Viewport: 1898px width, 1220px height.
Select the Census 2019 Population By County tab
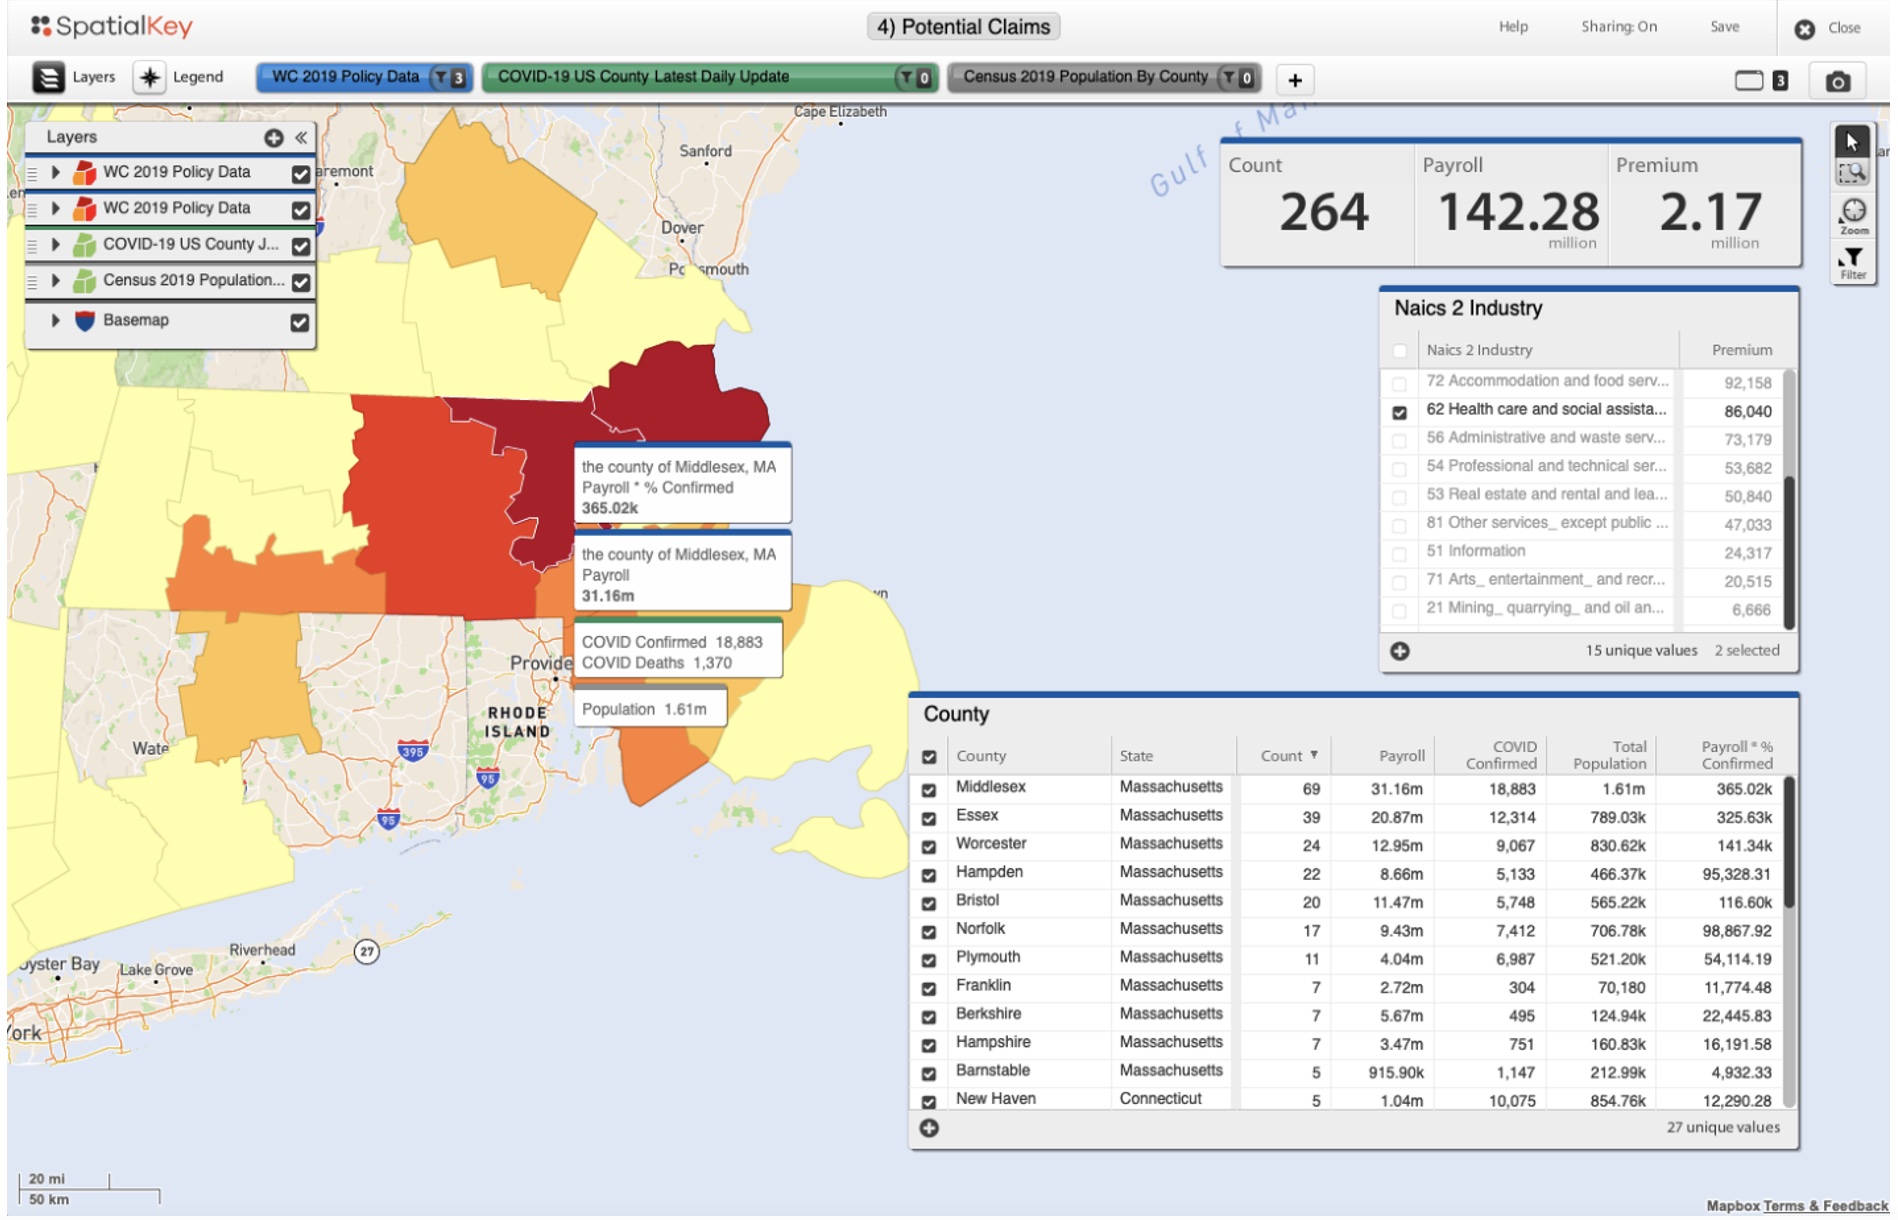[1085, 77]
